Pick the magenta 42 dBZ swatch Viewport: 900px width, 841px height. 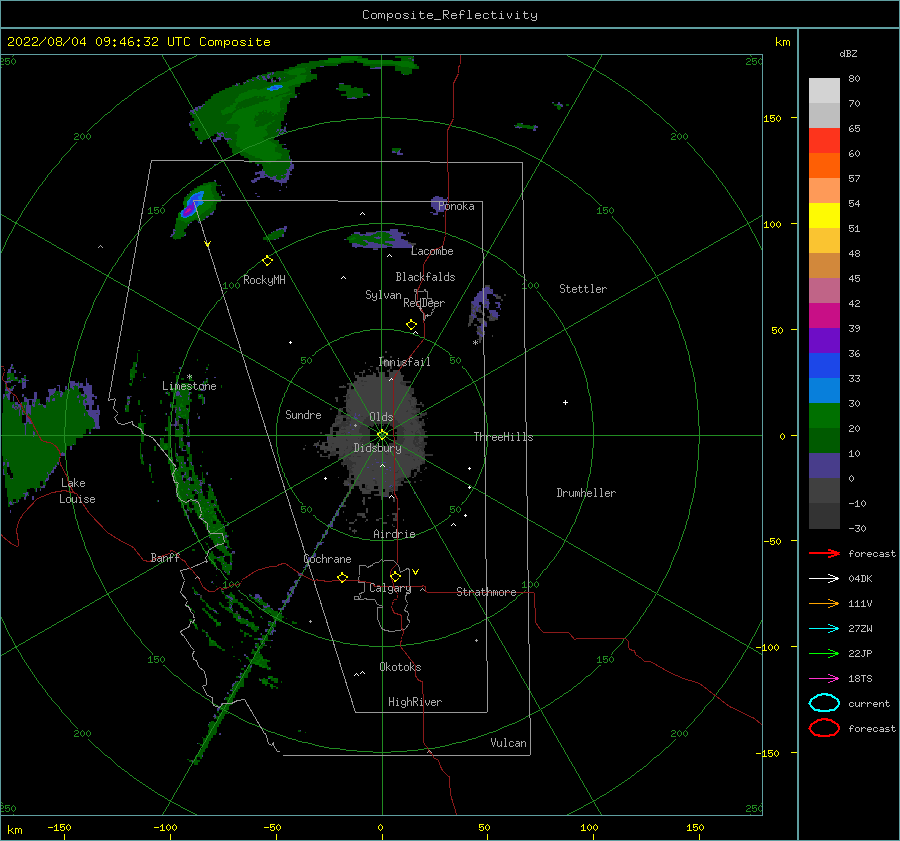point(824,315)
